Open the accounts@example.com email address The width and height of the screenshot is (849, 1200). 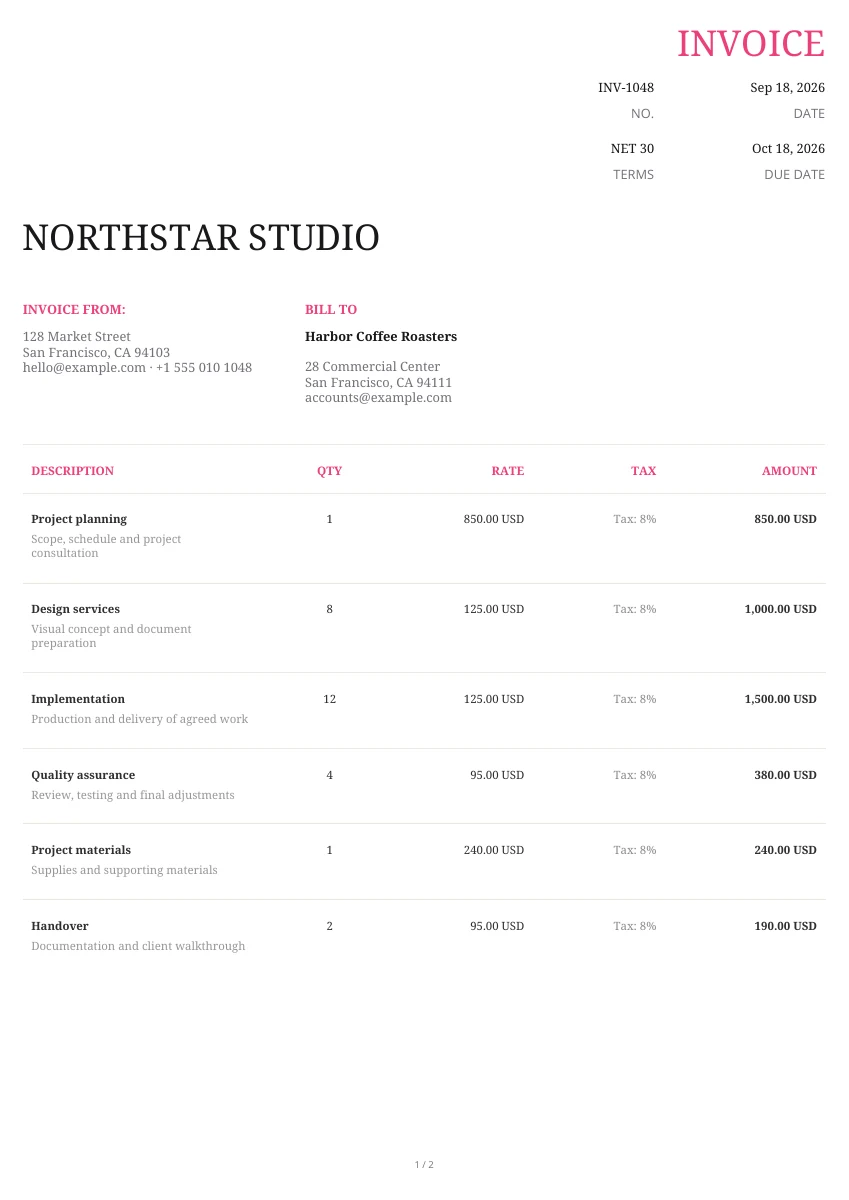pos(378,398)
